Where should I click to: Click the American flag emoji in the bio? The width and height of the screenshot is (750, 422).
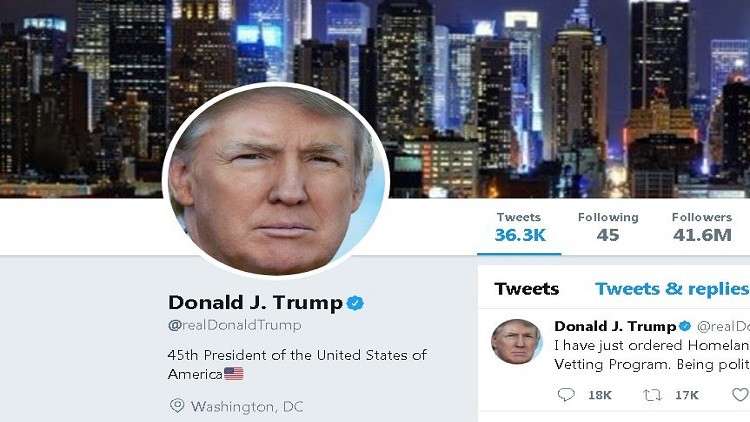click(x=234, y=374)
